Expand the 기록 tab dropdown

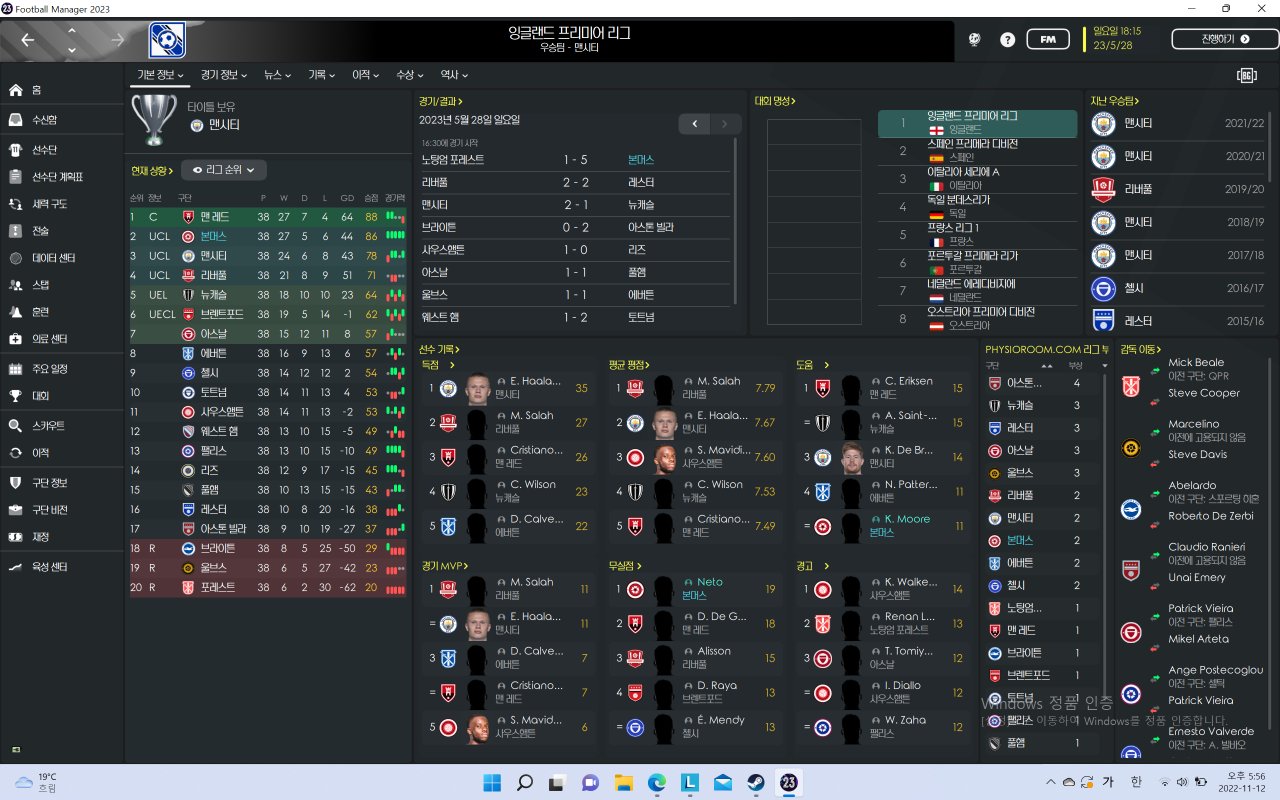click(x=322, y=75)
